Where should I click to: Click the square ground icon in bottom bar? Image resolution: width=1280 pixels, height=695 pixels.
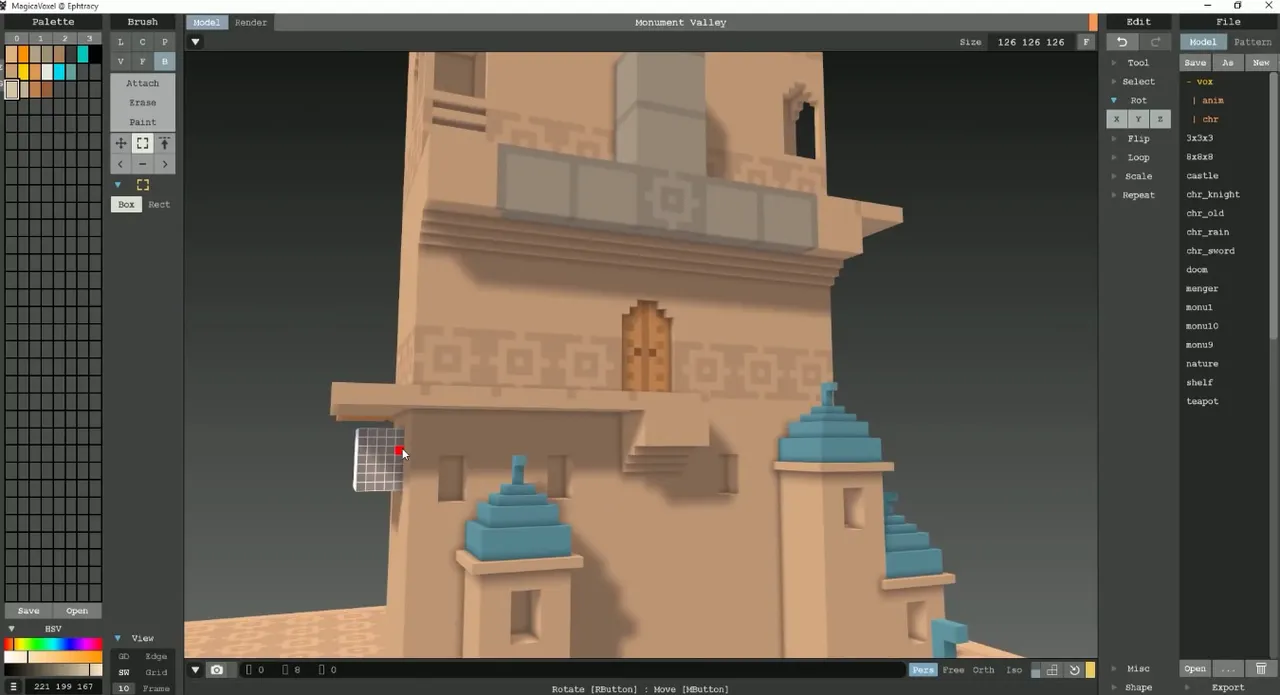tap(1036, 671)
